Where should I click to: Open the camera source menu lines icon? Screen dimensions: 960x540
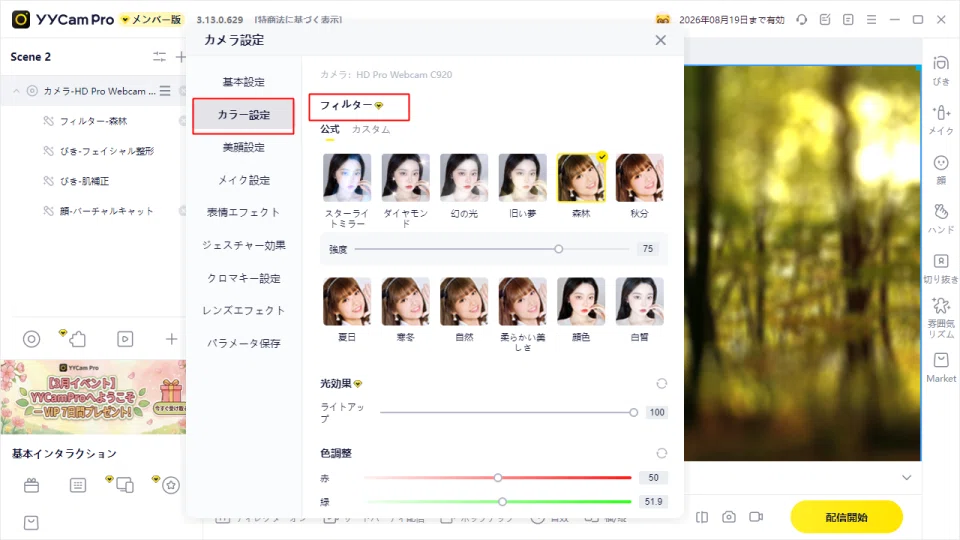165,91
